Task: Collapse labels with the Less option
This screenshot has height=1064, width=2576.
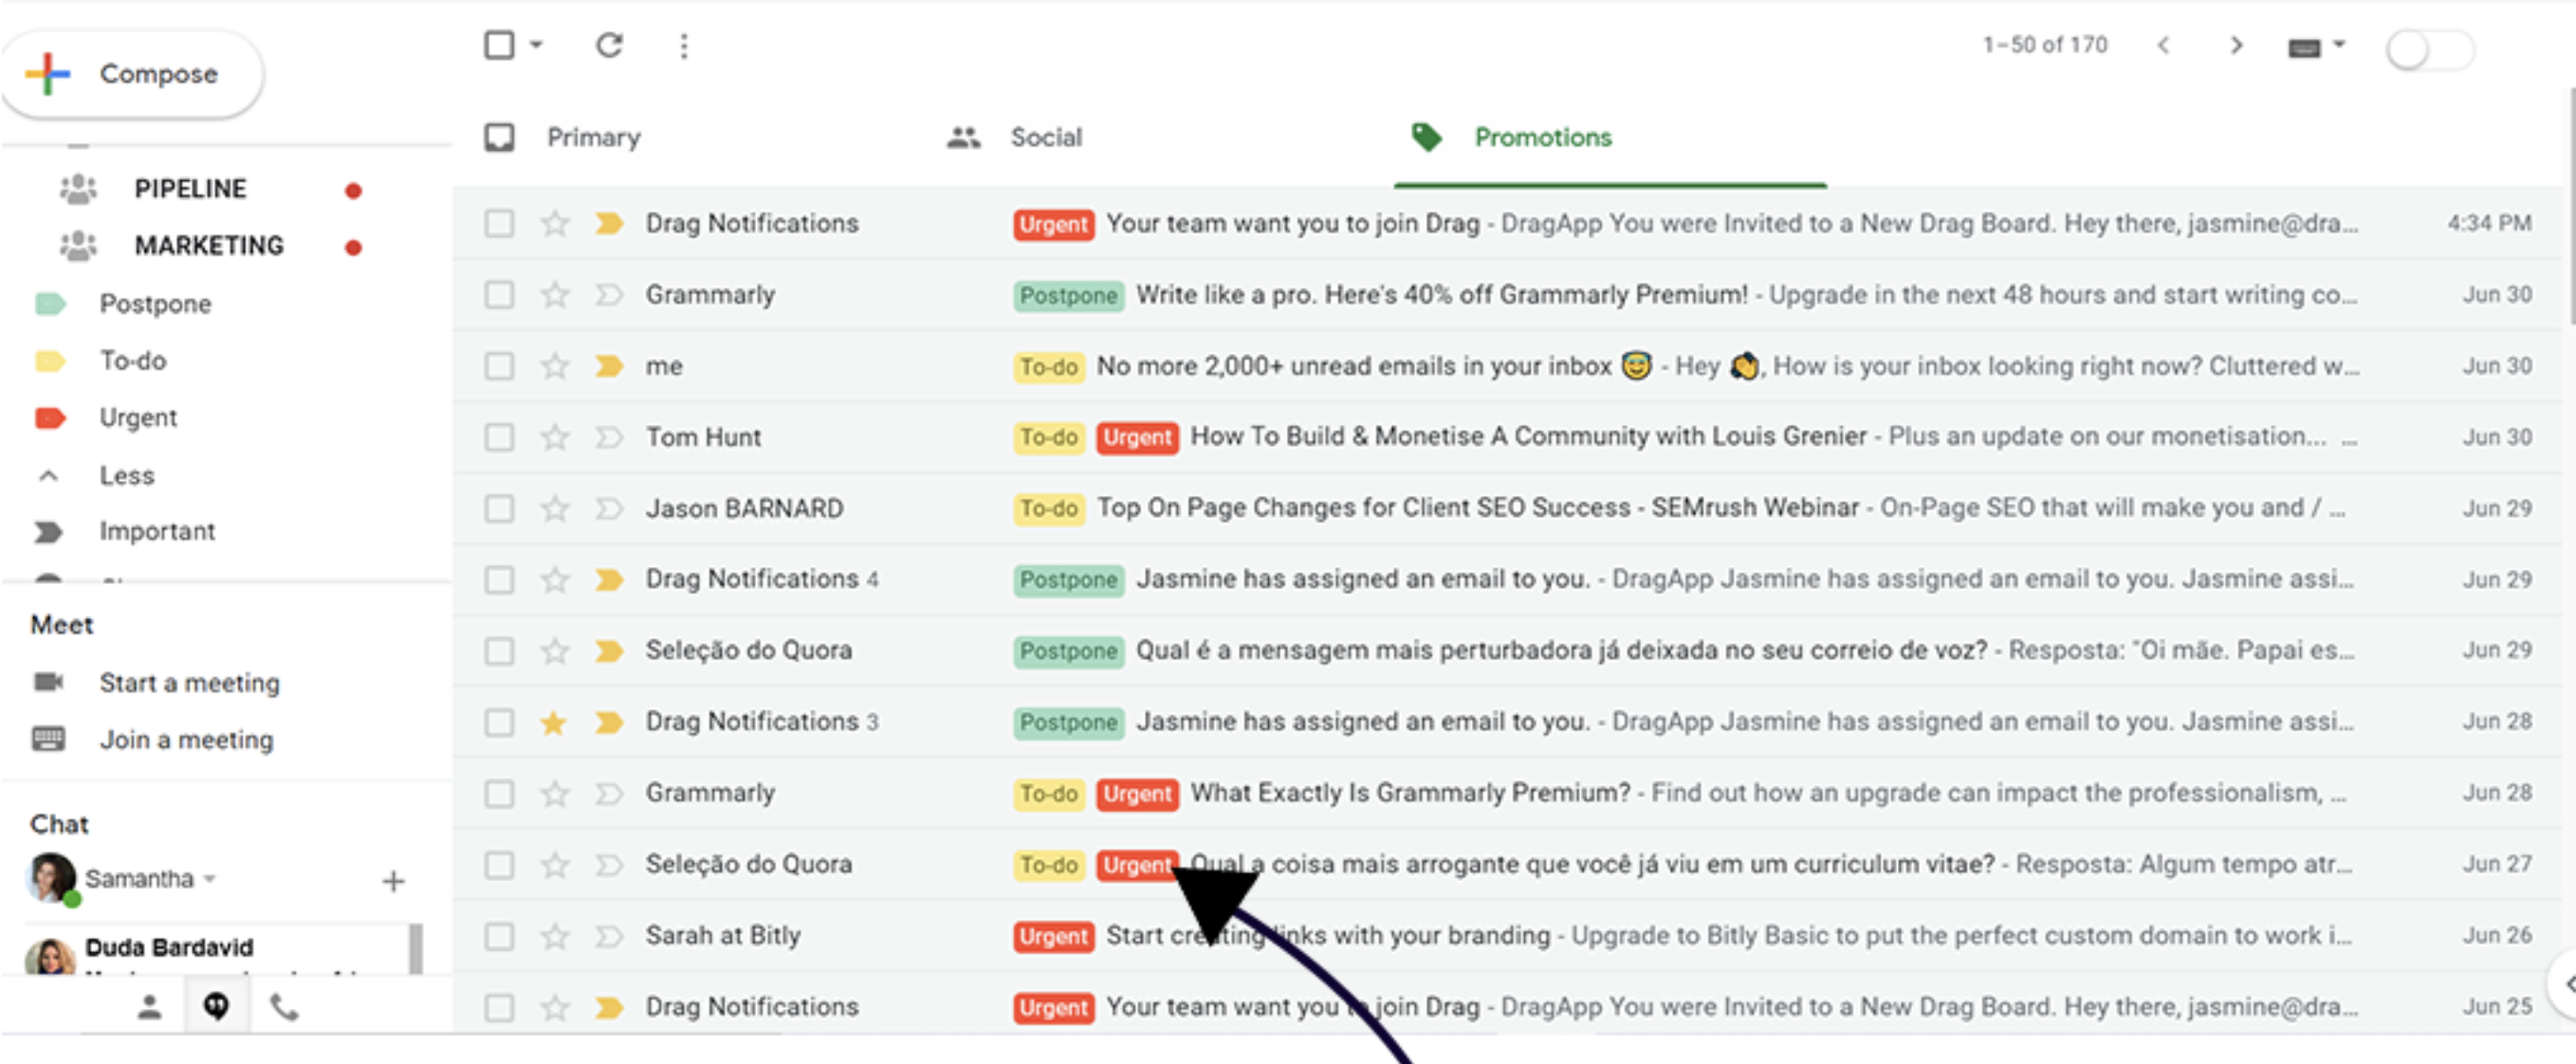Action: click(126, 475)
